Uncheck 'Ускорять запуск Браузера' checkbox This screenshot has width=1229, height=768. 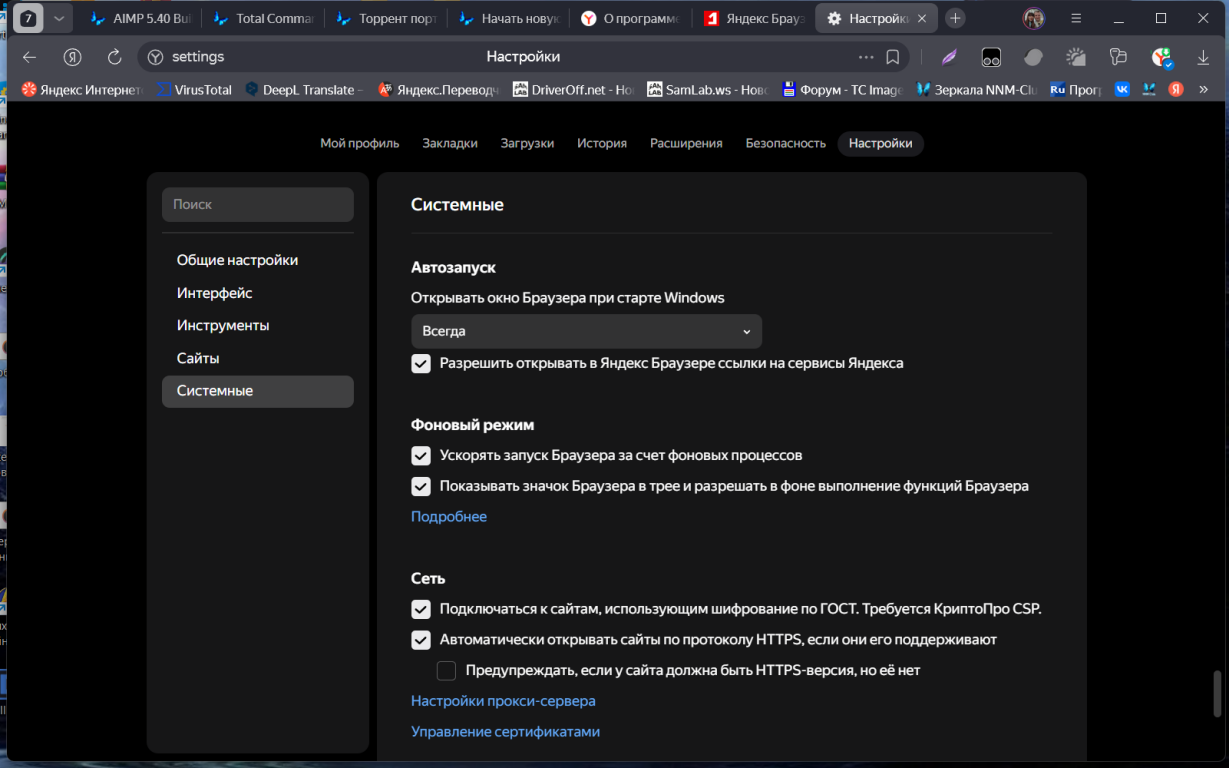pos(421,456)
